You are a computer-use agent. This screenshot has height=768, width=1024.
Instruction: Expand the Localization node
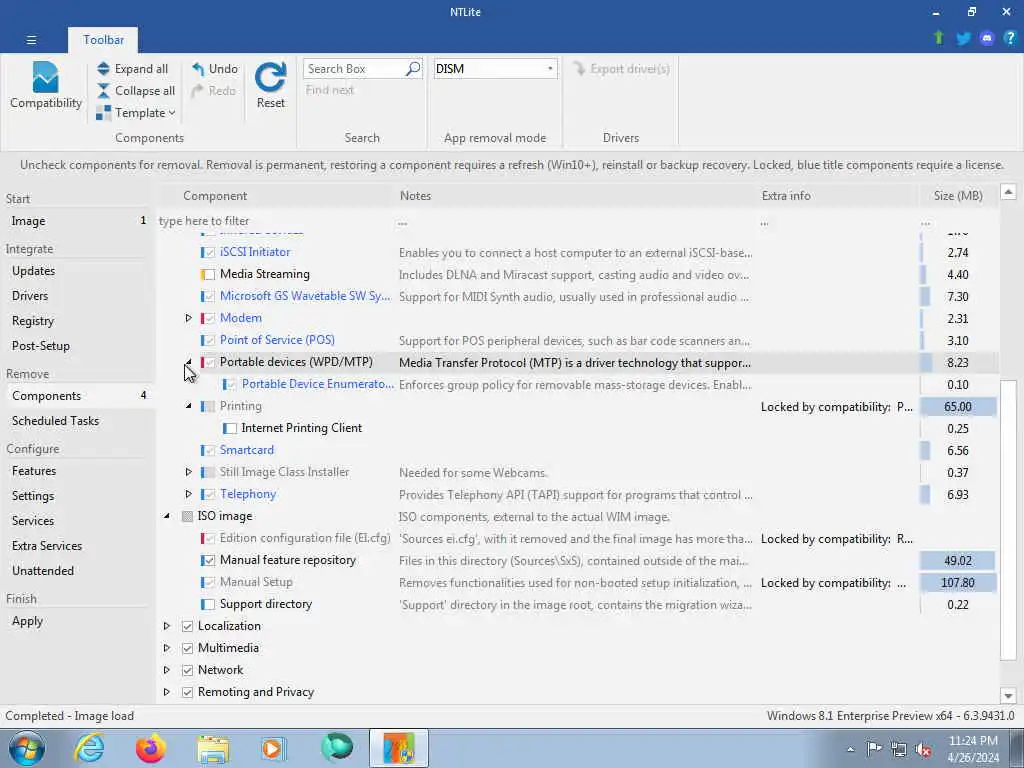coord(167,626)
